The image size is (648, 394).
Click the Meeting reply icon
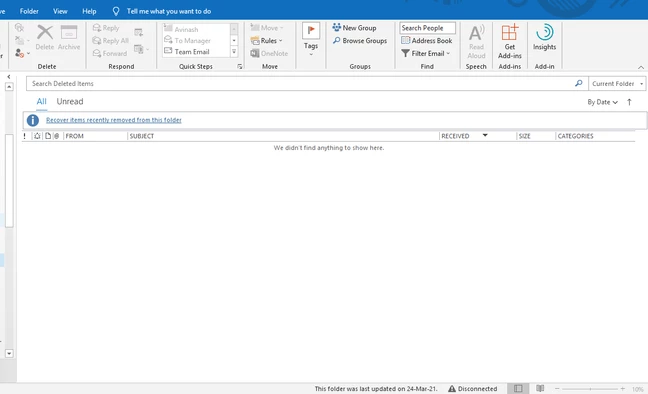pos(138,32)
